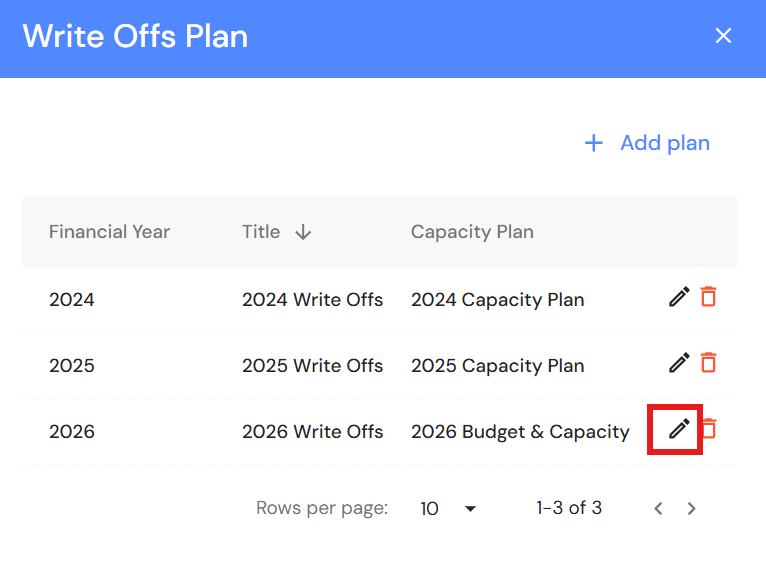Screen dimensions: 766x577
Task: Select the 2024 Capacity Plan cell
Action: coord(497,299)
